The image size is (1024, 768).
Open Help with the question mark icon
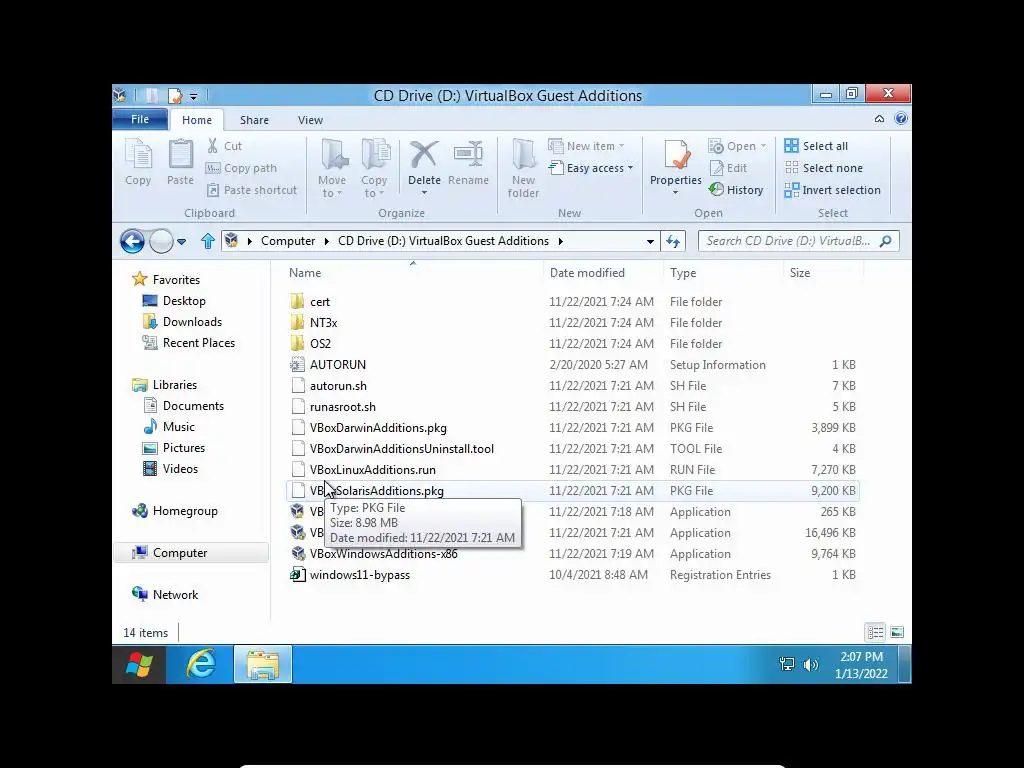coord(901,119)
